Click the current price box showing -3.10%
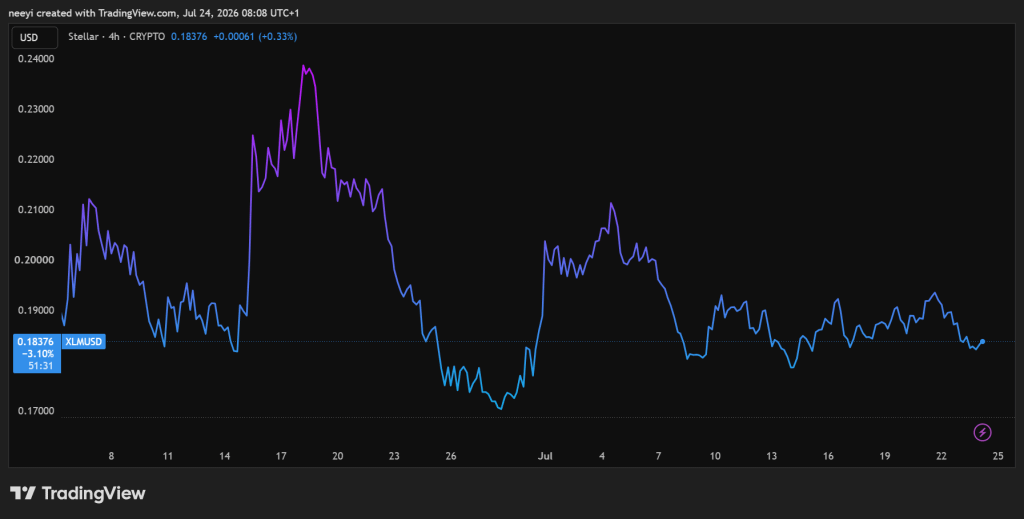Screen dimensions: 1024x519 [37, 354]
